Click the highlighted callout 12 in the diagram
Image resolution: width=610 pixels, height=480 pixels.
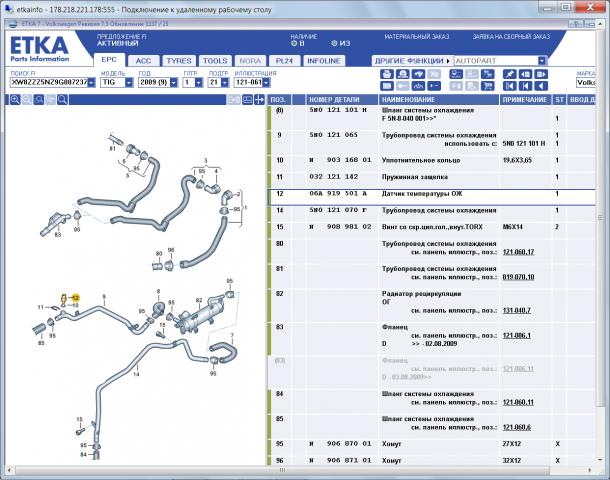click(76, 298)
